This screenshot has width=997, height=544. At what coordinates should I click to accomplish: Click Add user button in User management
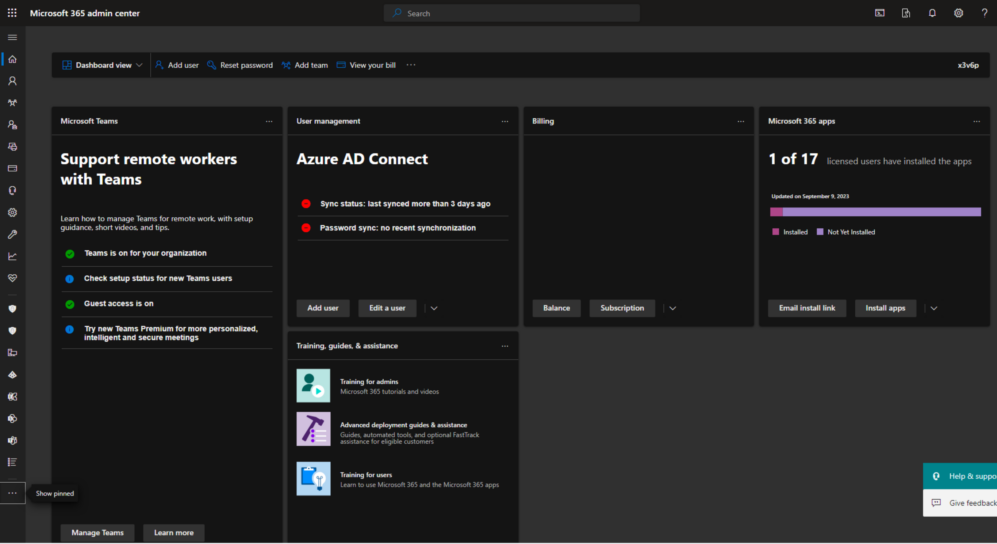(x=323, y=308)
